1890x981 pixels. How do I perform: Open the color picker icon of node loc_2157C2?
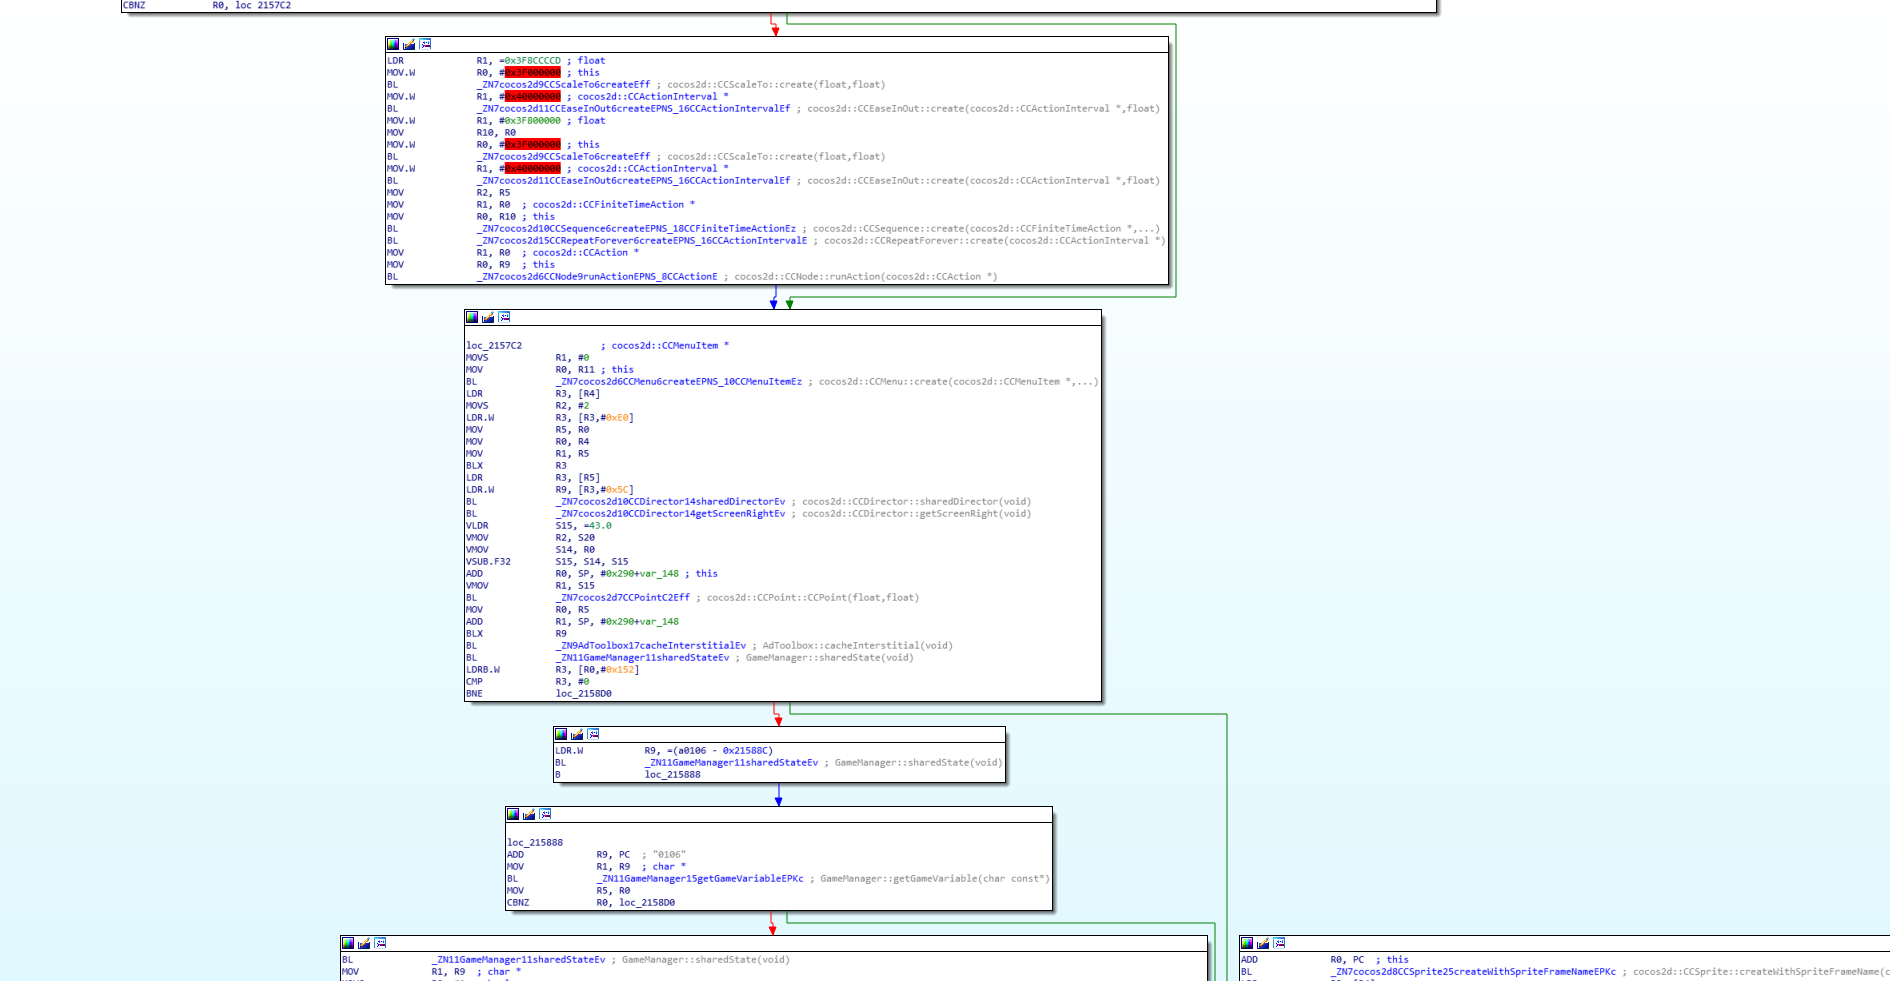tap(472, 317)
